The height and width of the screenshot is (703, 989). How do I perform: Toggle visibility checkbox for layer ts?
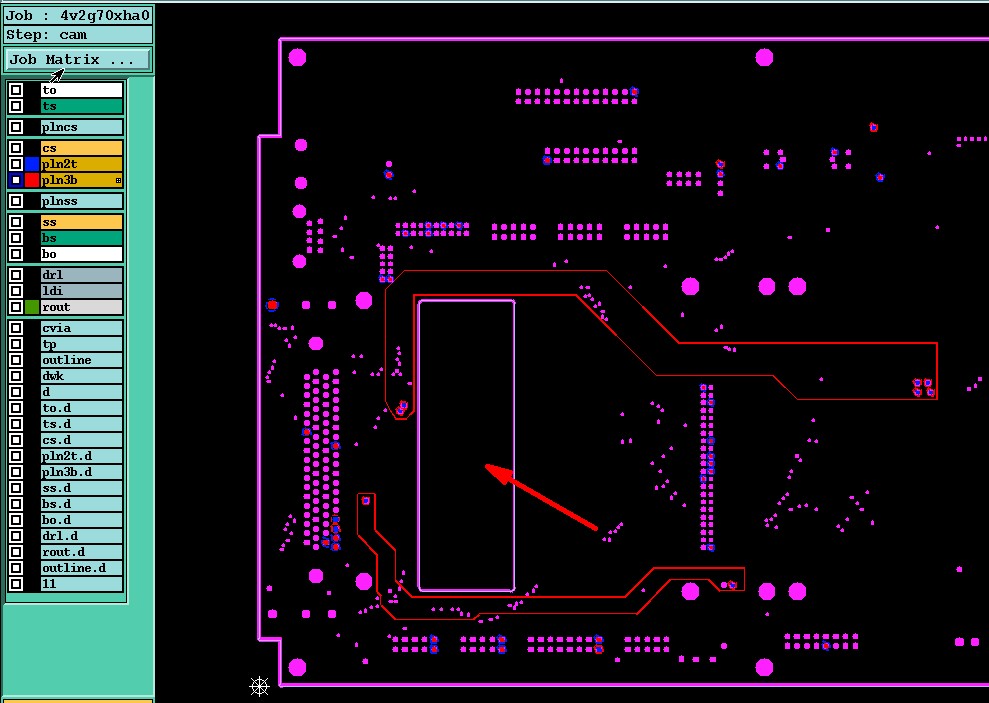[16, 106]
